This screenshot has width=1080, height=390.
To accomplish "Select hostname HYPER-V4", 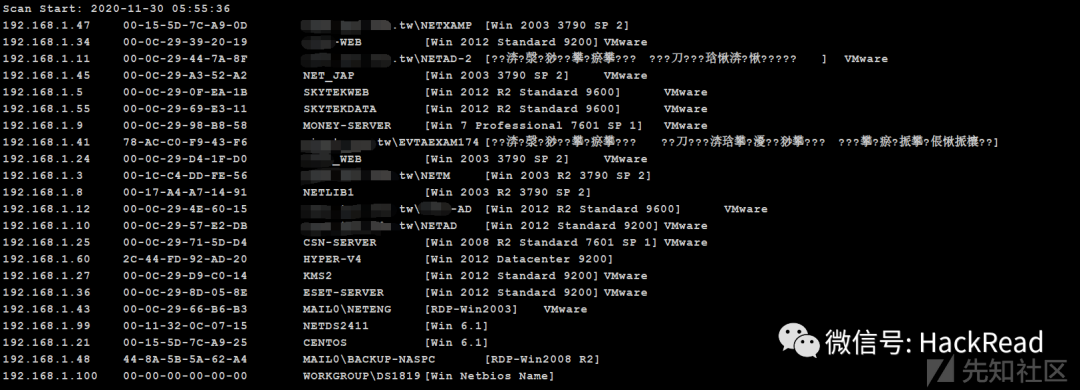I will coord(333,259).
